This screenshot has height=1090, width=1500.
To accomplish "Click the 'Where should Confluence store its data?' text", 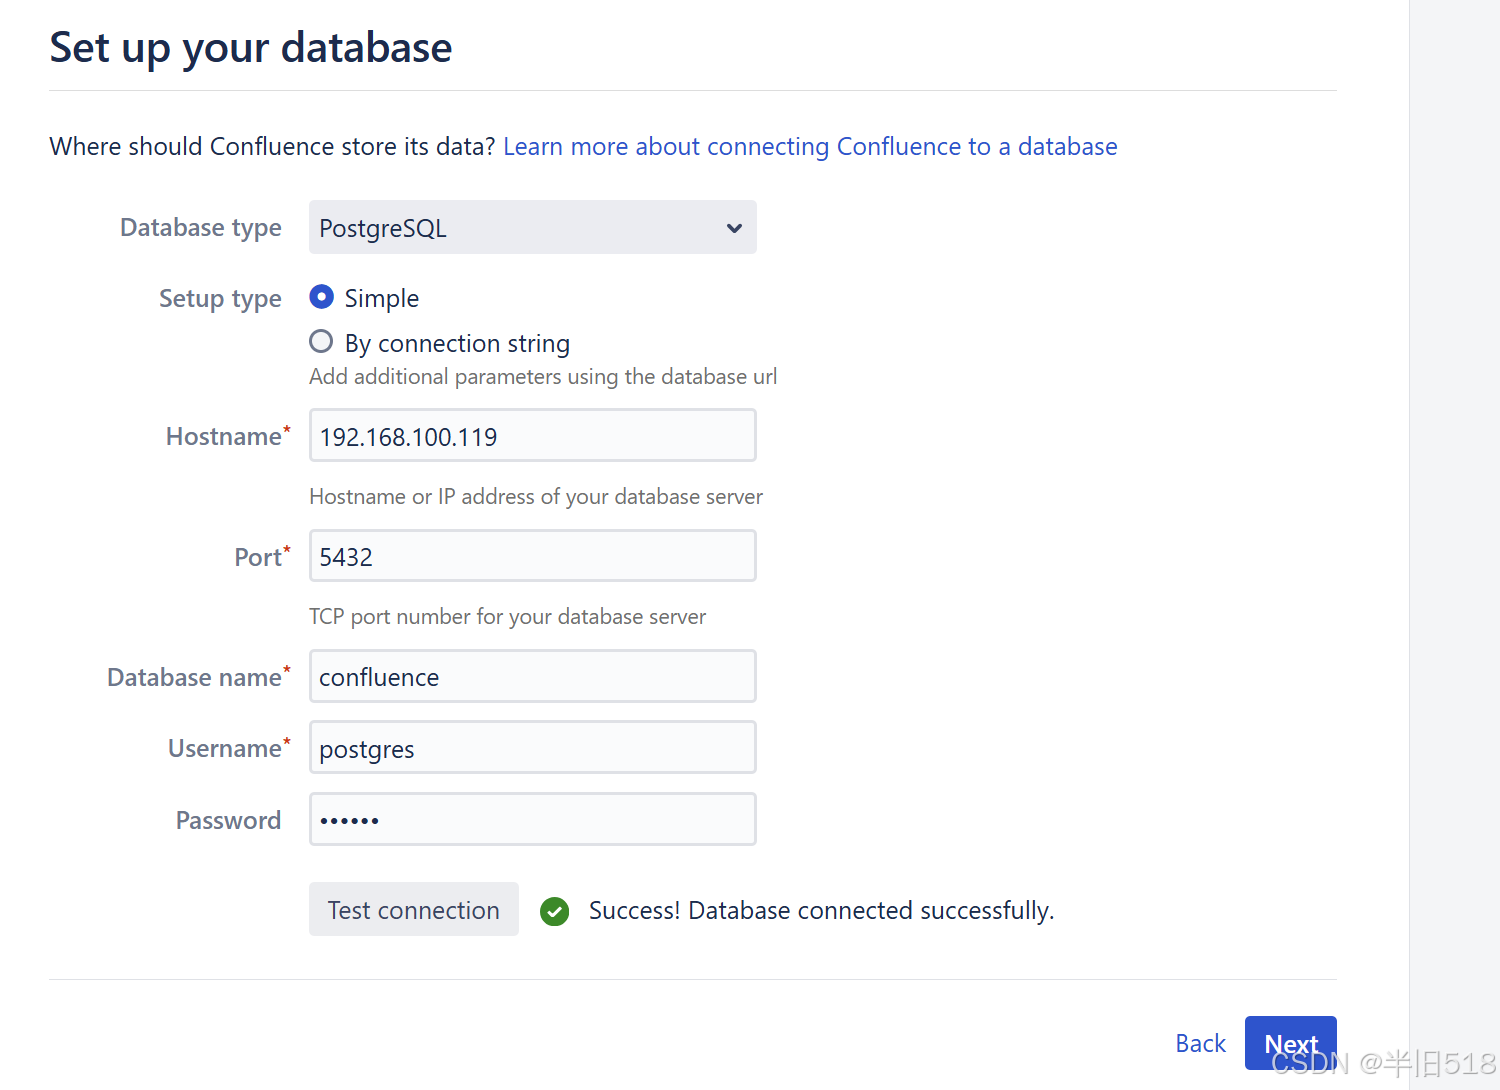I will pos(272,146).
